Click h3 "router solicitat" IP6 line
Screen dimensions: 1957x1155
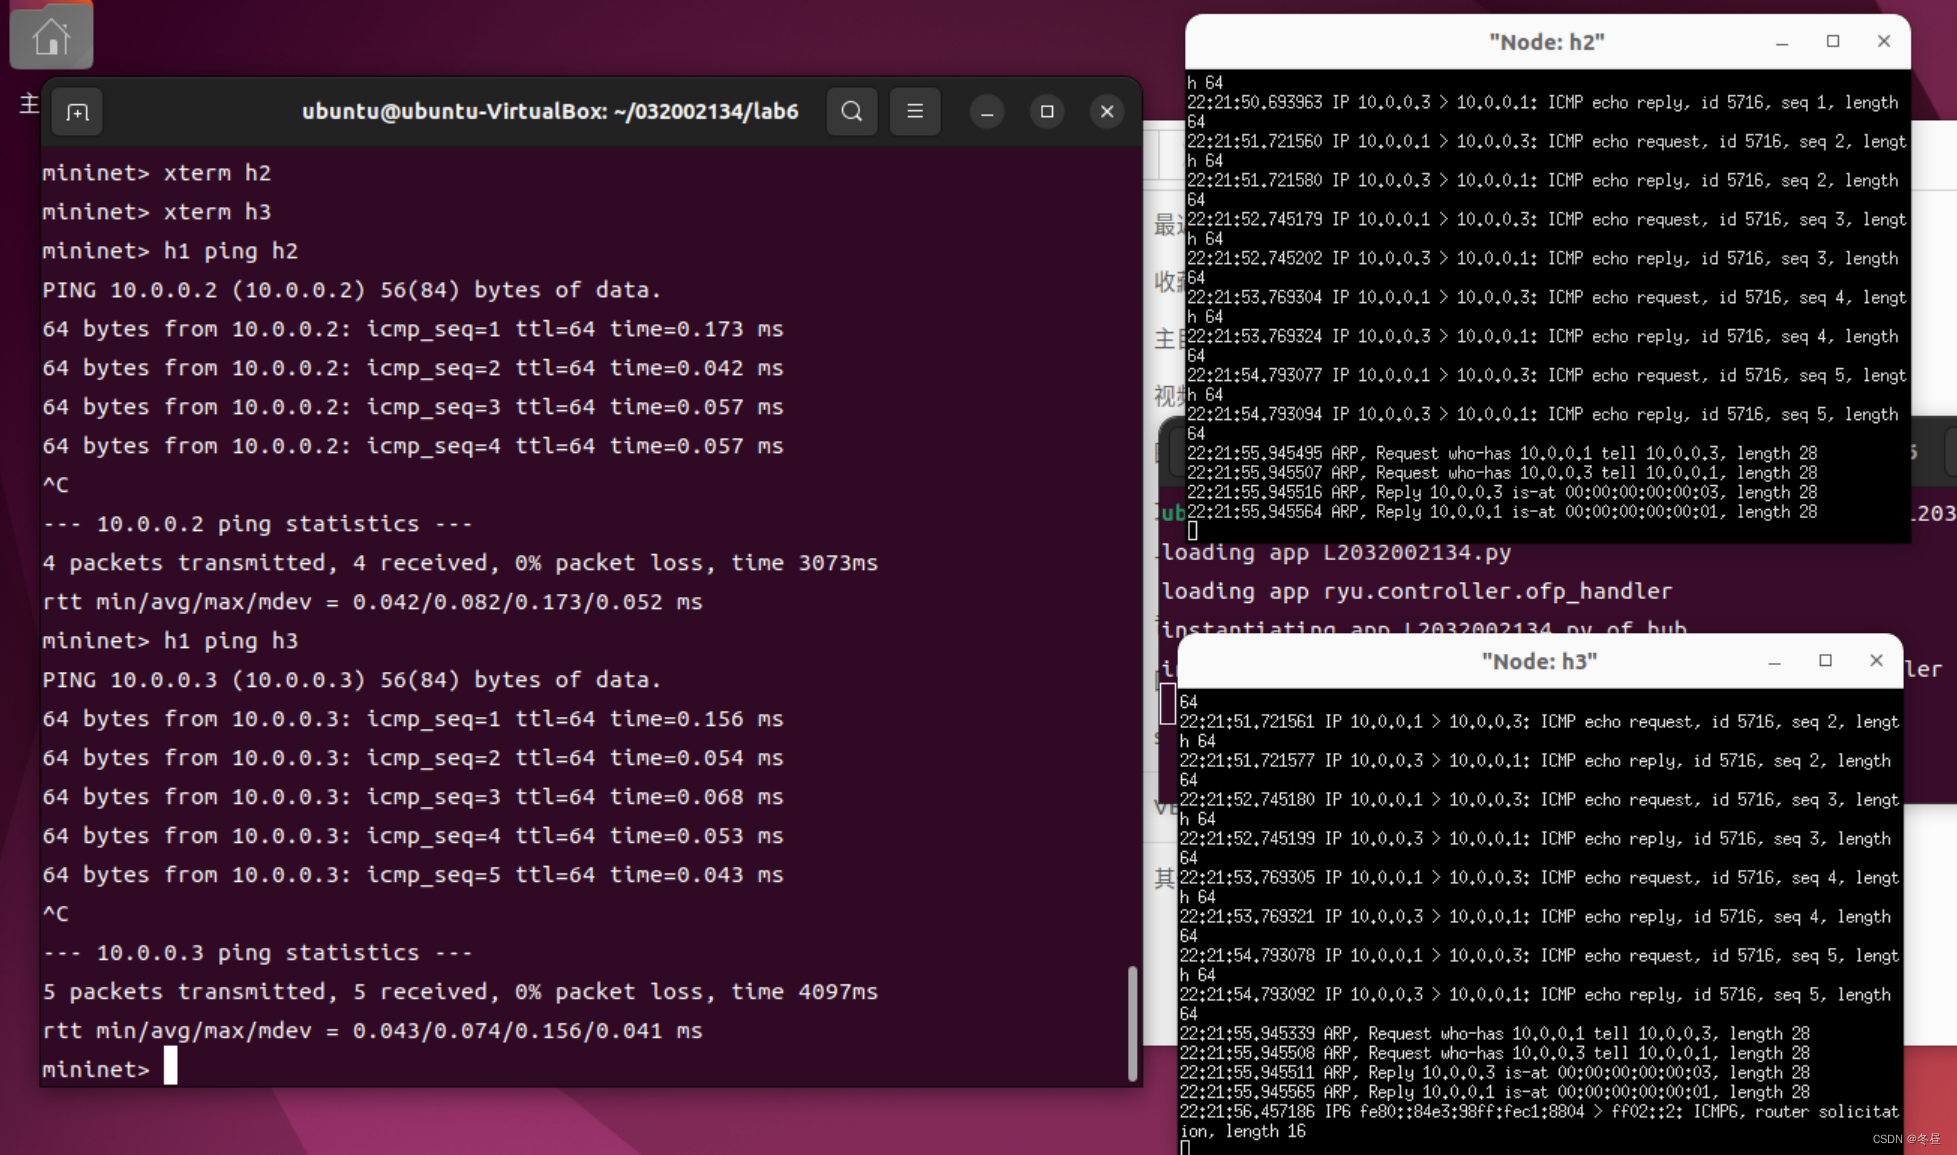(1539, 1112)
